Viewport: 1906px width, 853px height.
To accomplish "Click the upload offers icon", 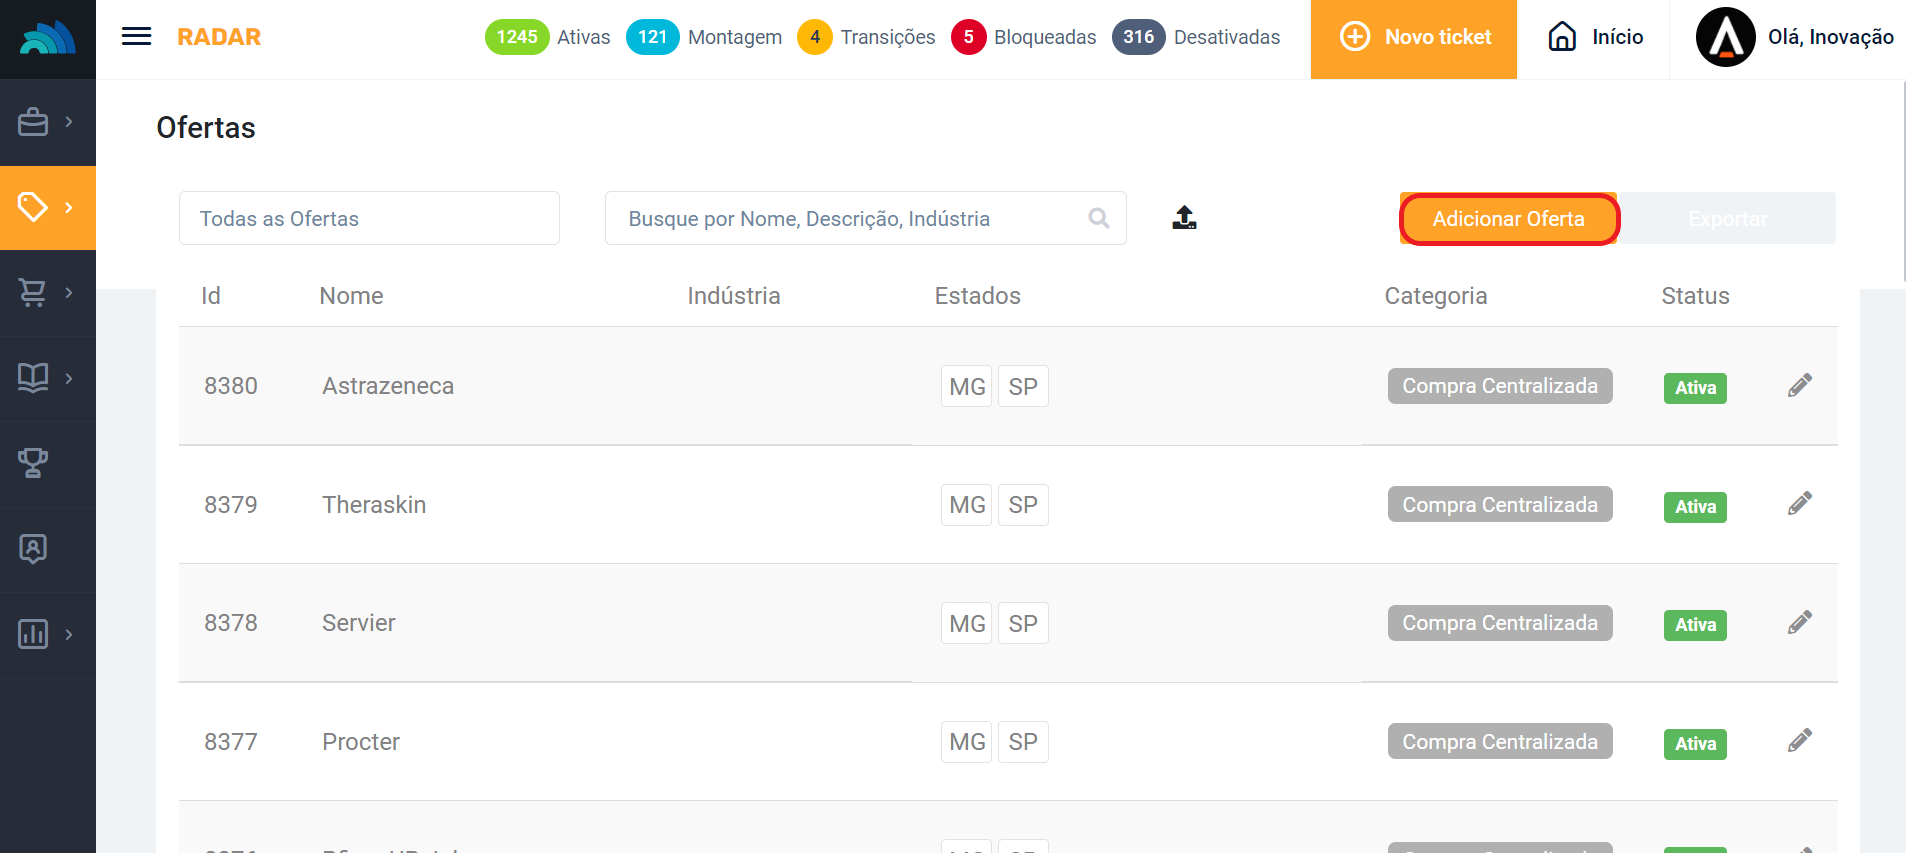I will point(1184,218).
